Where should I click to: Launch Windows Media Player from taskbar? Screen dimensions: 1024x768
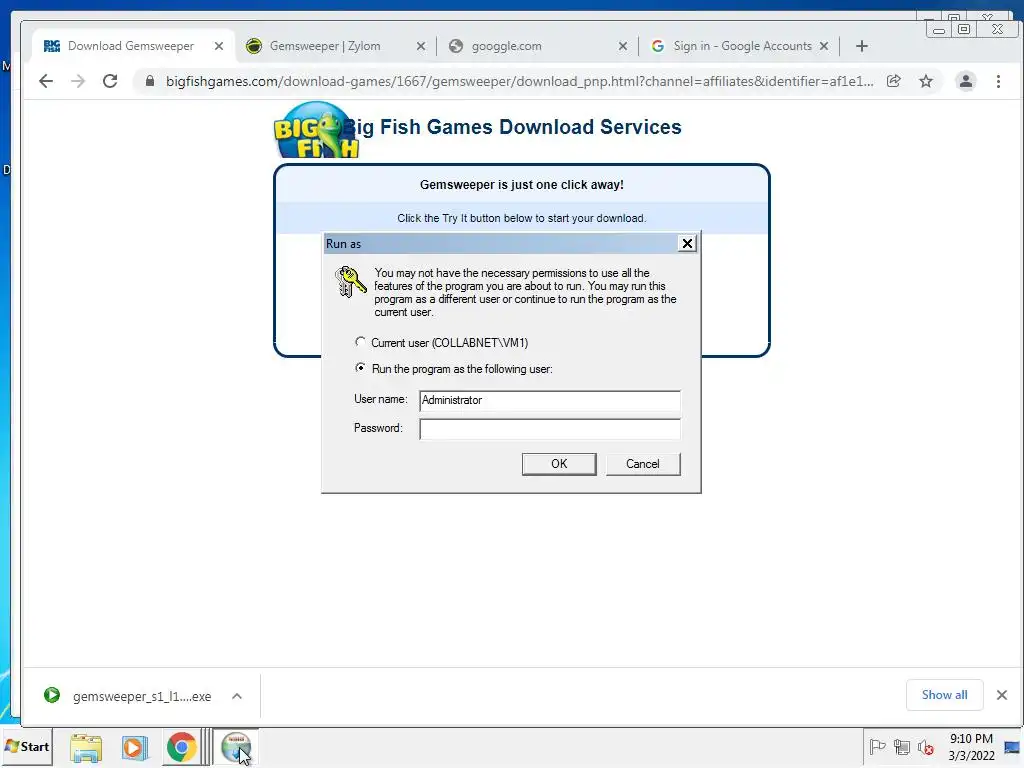(x=135, y=747)
